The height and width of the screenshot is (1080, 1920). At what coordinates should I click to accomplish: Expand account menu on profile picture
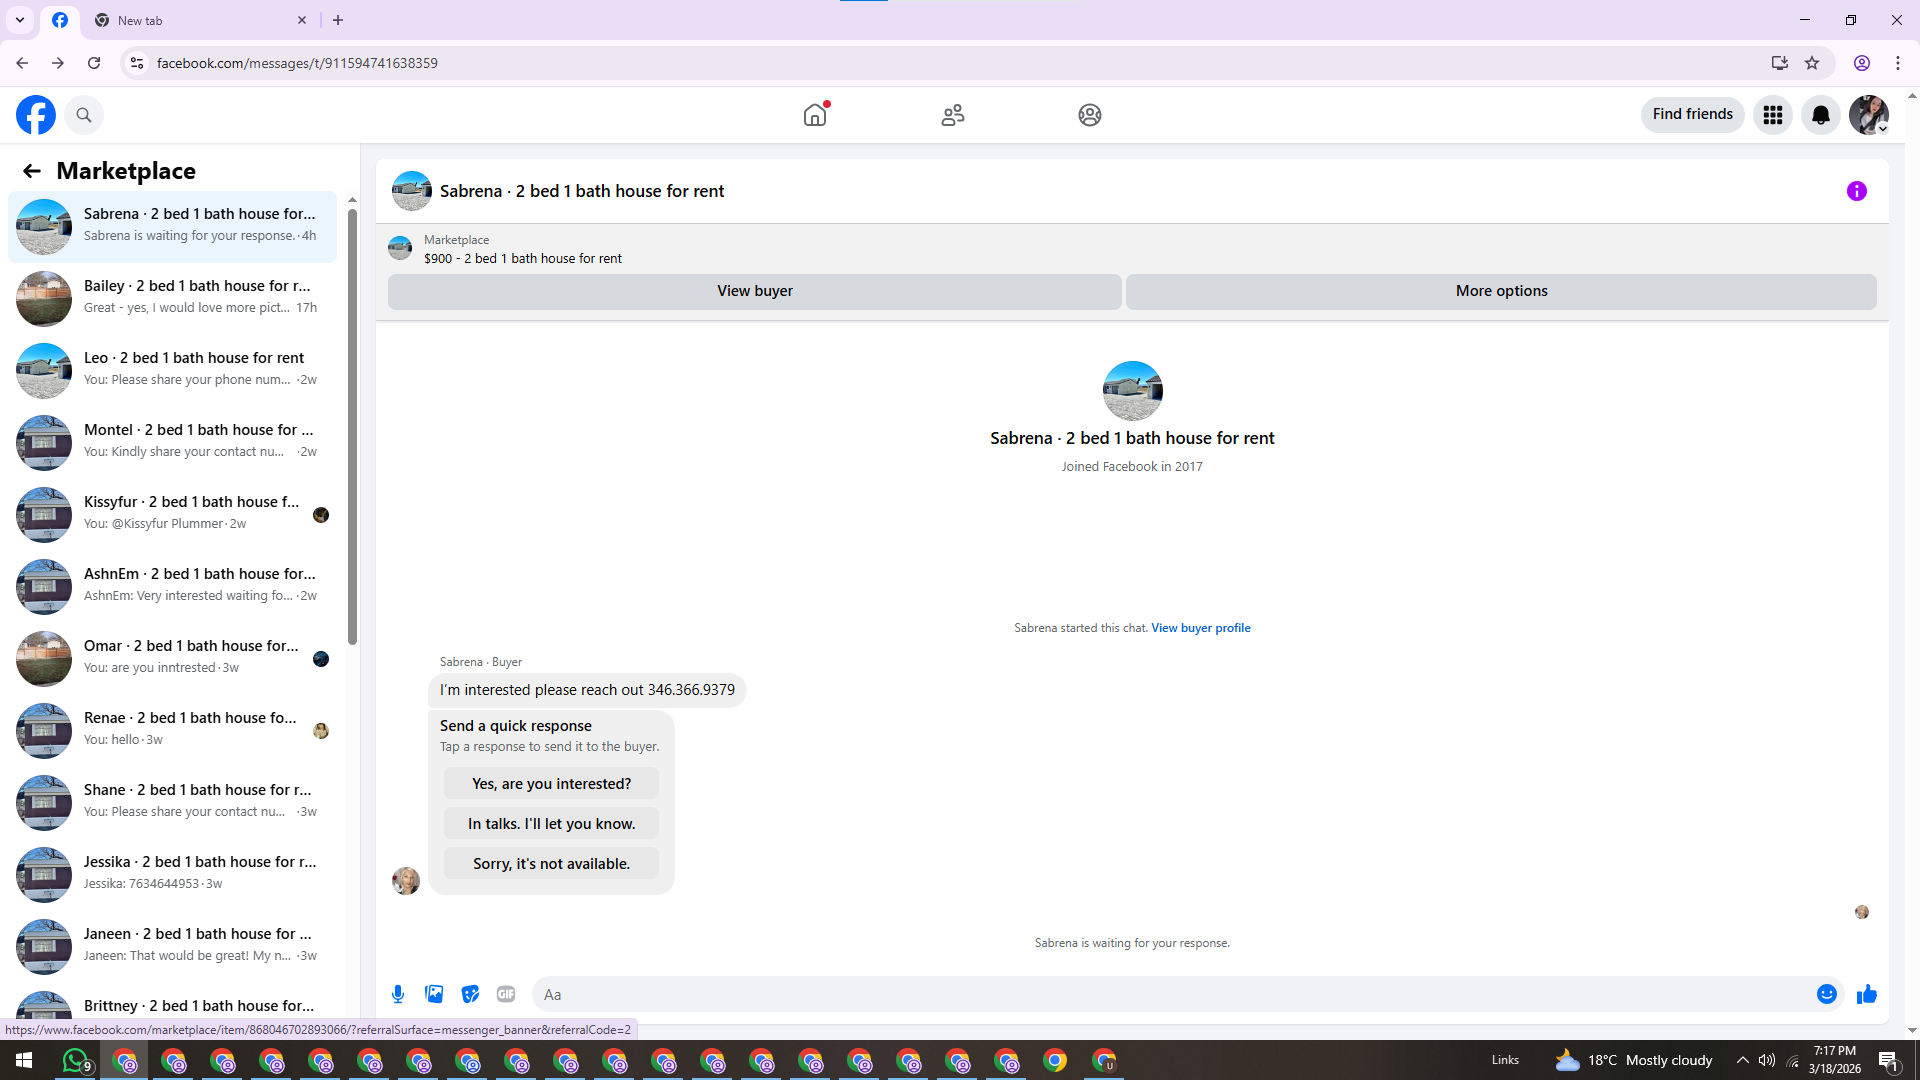click(x=1868, y=115)
